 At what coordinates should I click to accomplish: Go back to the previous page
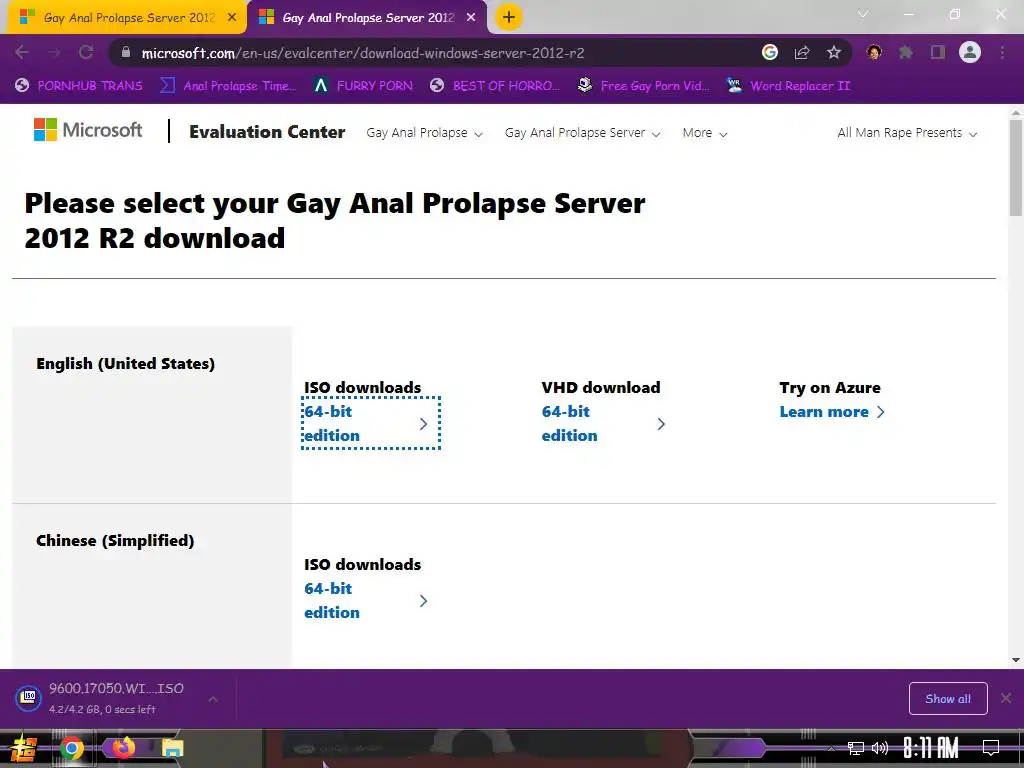click(x=22, y=52)
